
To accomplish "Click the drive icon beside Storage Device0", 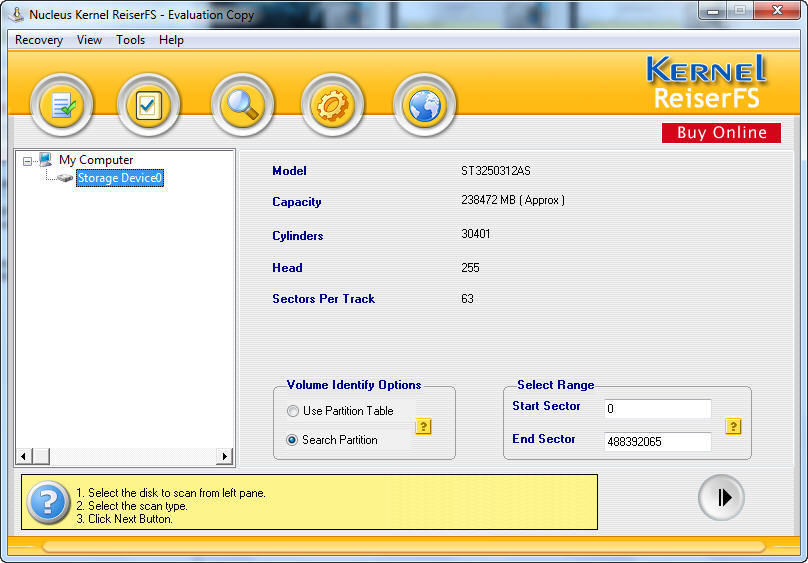I will [65, 178].
